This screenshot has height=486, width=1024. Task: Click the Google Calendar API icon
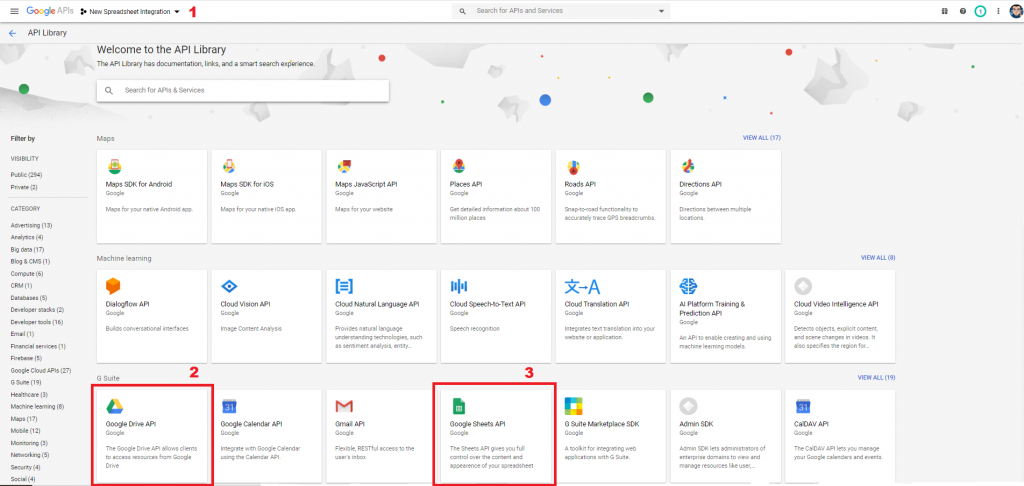pyautogui.click(x=229, y=406)
